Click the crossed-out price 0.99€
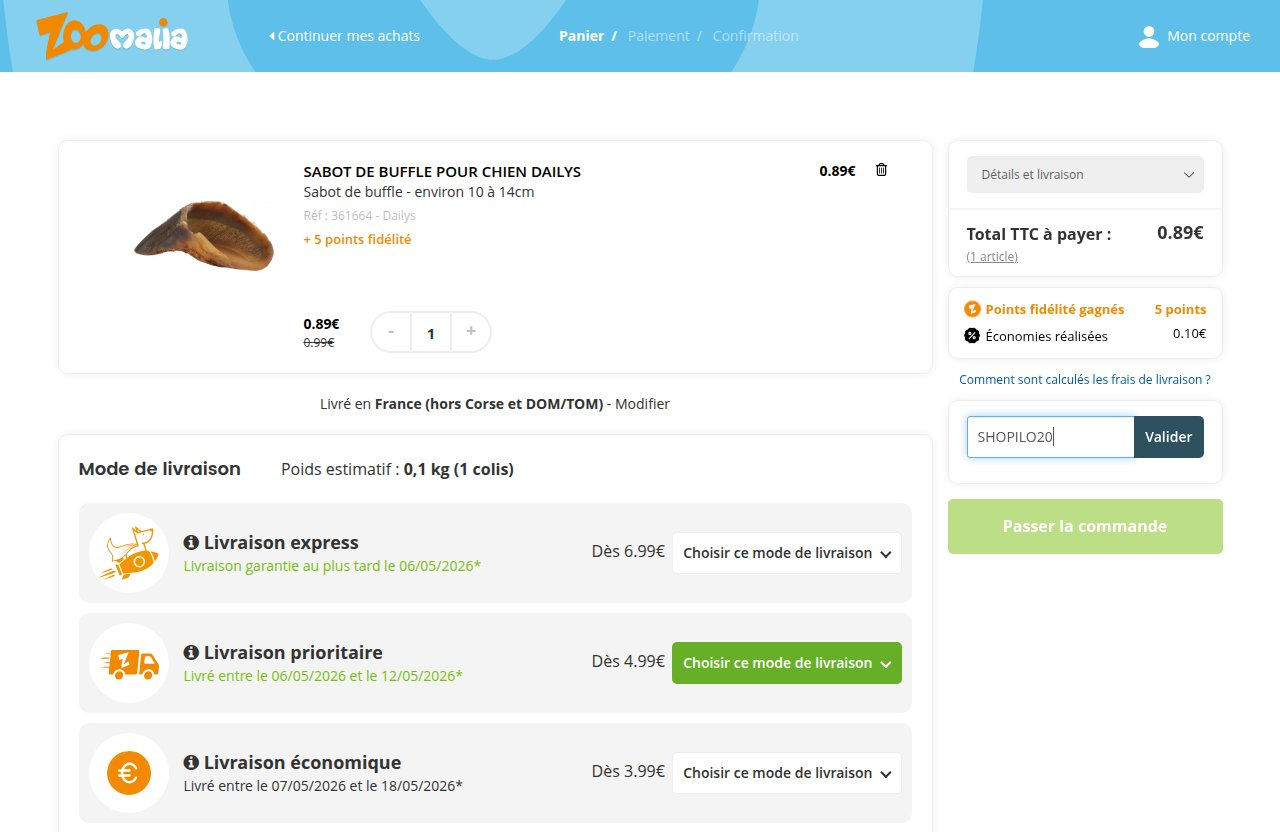 [x=318, y=342]
